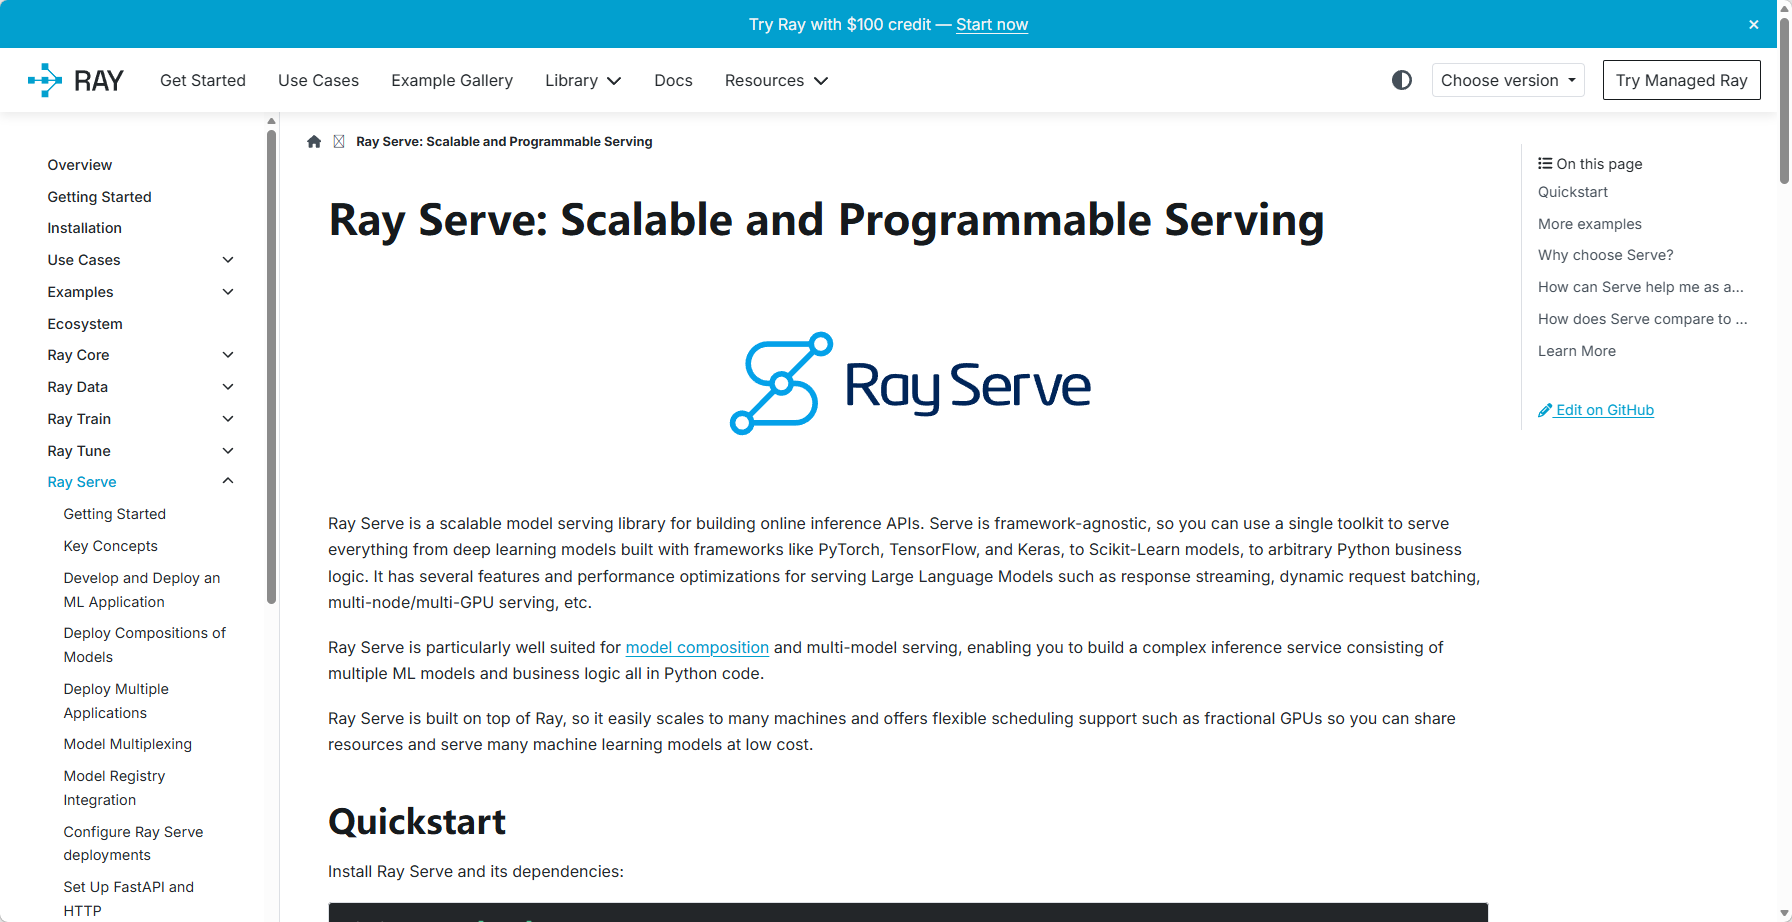Open Model Registry Integration page

coord(114,788)
